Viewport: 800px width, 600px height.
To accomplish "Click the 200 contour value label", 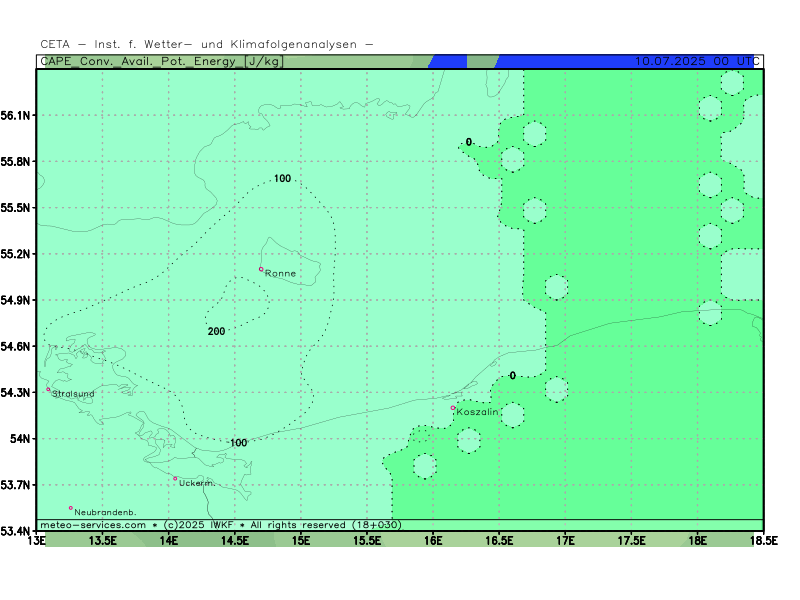I will (x=216, y=332).
